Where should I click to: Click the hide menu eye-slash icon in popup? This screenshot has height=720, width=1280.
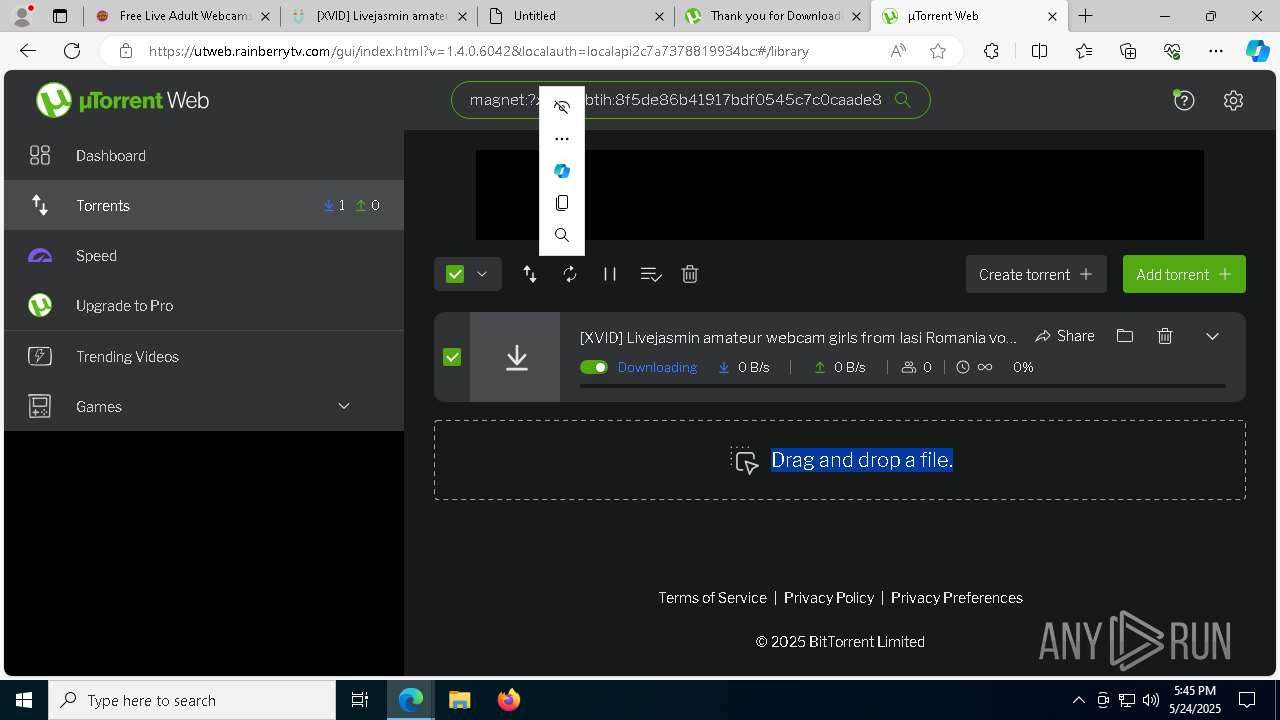tap(562, 107)
